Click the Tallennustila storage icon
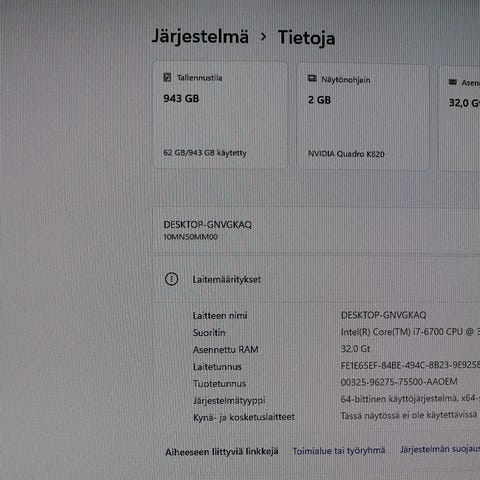480x480 pixels. [x=167, y=77]
